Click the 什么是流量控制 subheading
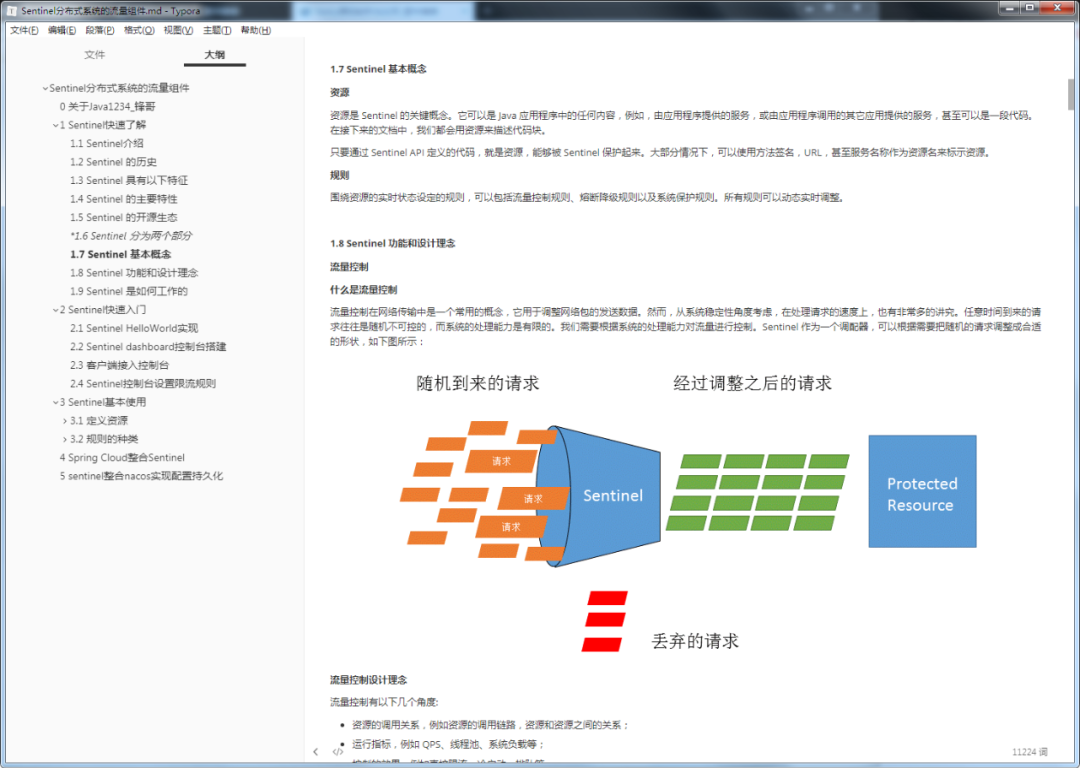The height and width of the screenshot is (768, 1080). click(364, 290)
